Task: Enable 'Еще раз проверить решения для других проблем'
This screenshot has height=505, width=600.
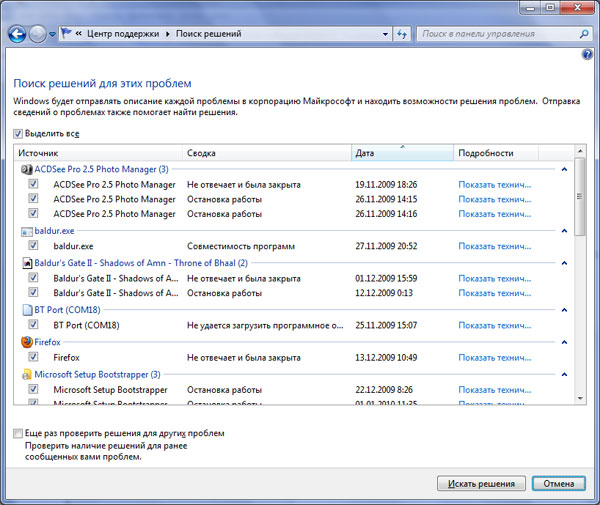Action: (18, 433)
